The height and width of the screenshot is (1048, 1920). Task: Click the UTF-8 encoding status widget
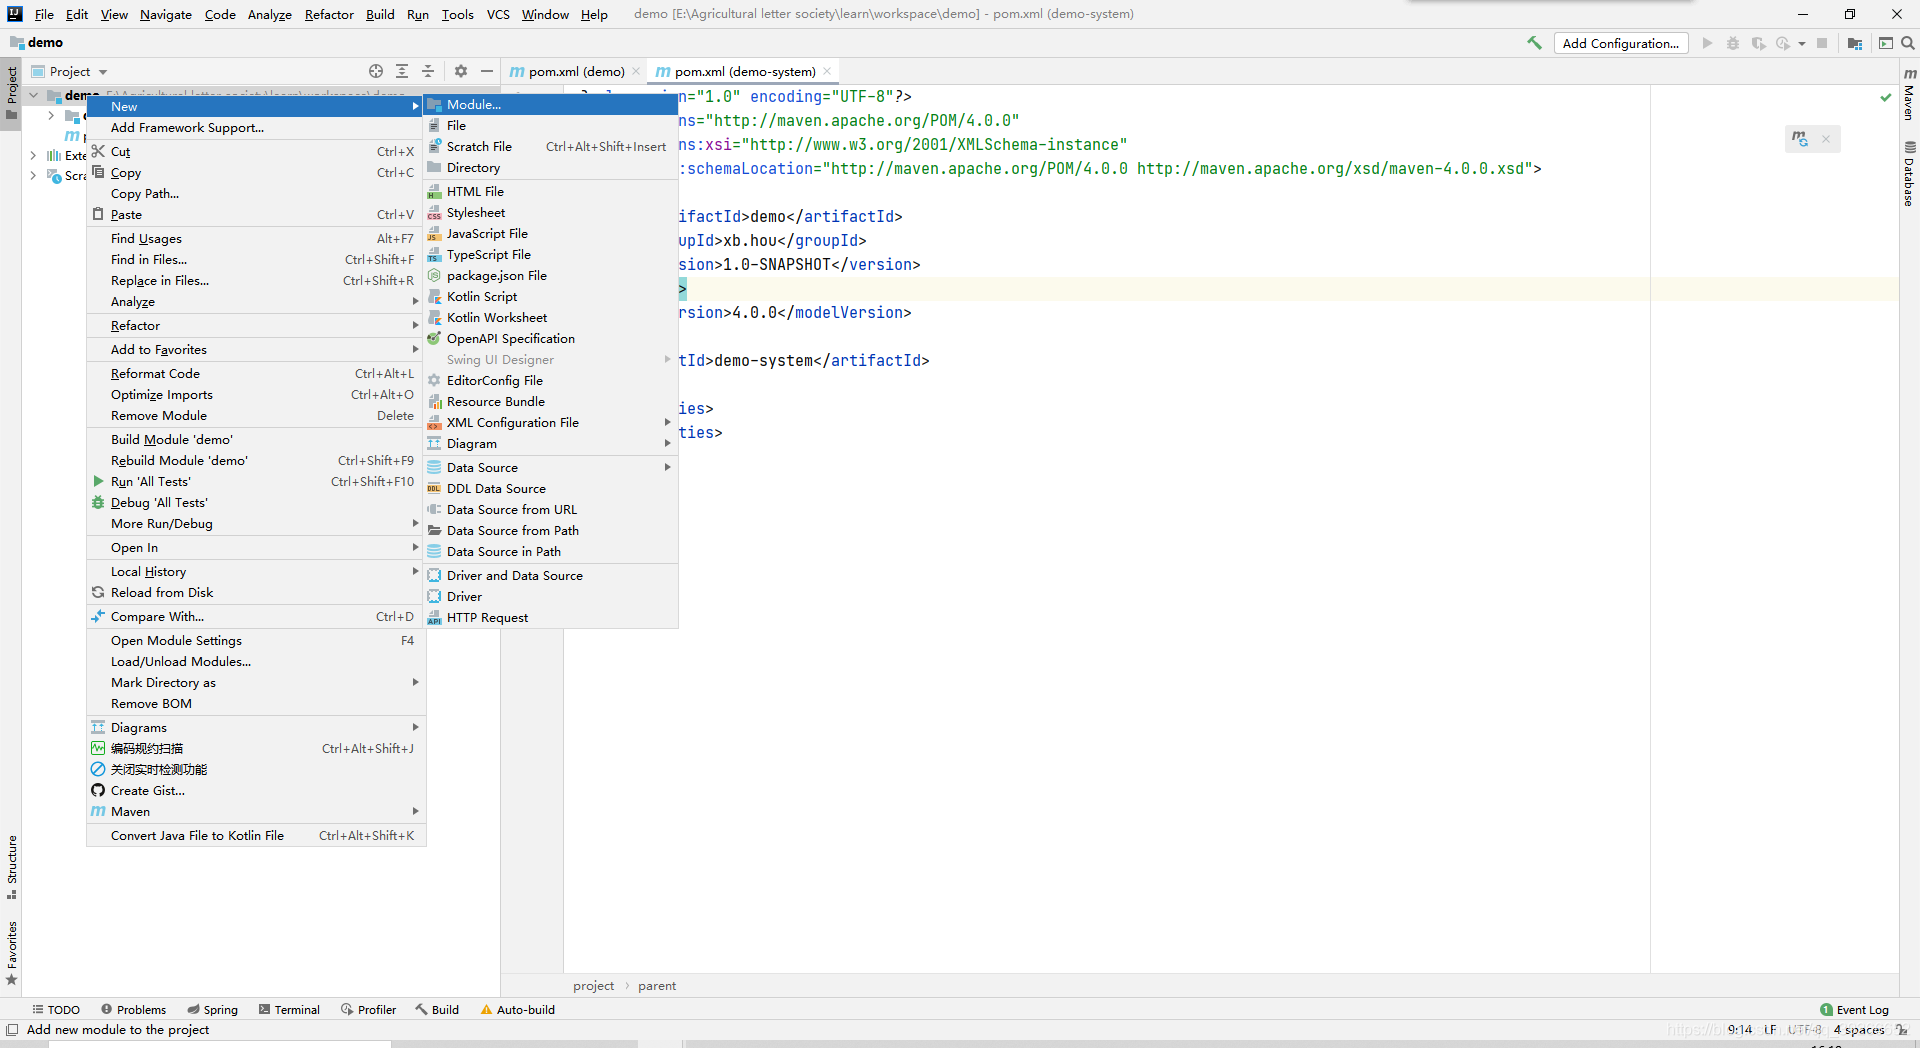coord(1805,1029)
